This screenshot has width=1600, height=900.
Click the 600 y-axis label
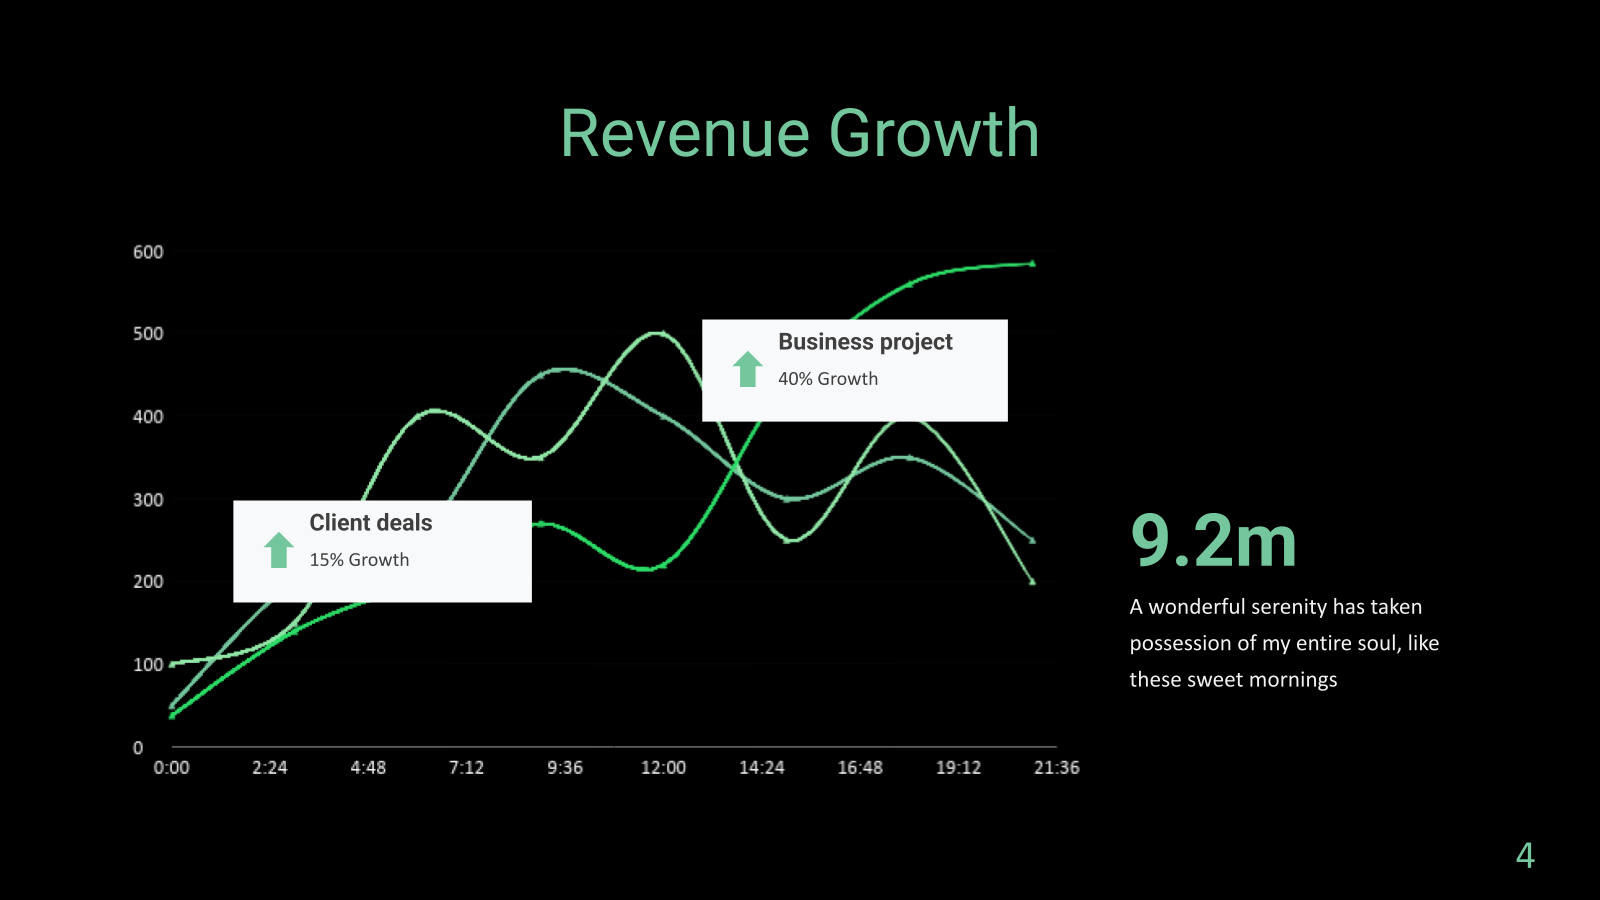[148, 252]
